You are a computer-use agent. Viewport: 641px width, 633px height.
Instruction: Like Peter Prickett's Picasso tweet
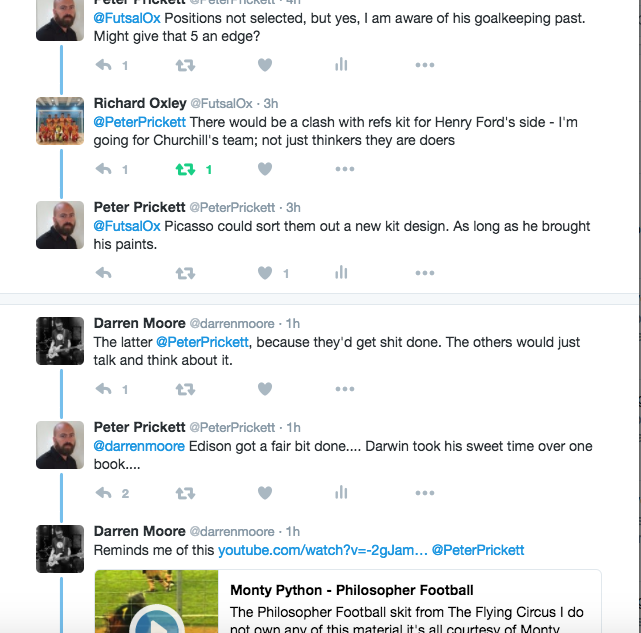click(265, 273)
